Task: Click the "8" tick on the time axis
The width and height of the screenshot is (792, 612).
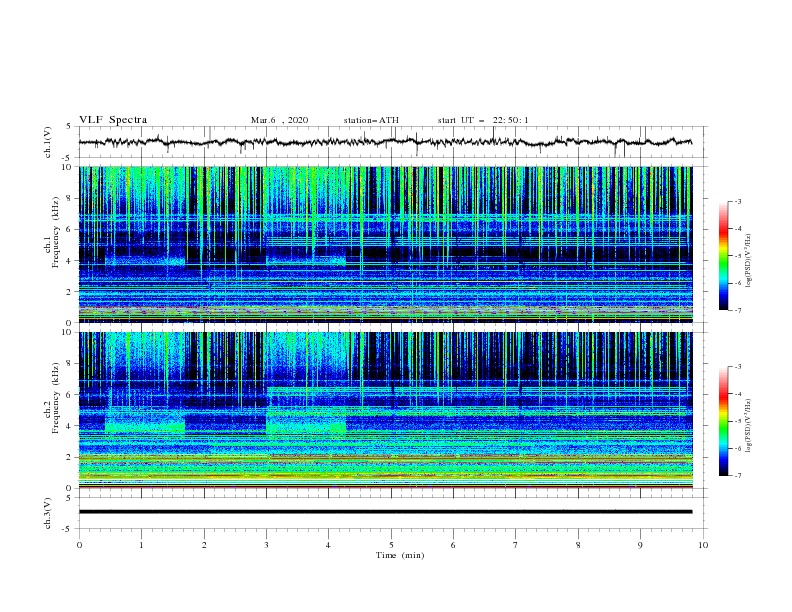Action: (x=578, y=545)
